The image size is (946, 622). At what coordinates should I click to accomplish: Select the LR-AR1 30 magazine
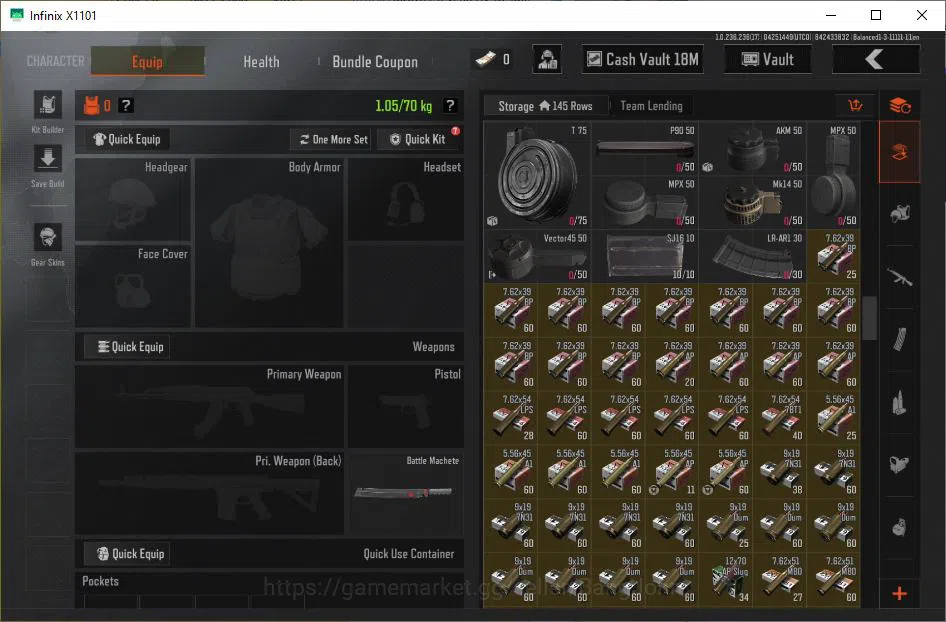point(752,256)
